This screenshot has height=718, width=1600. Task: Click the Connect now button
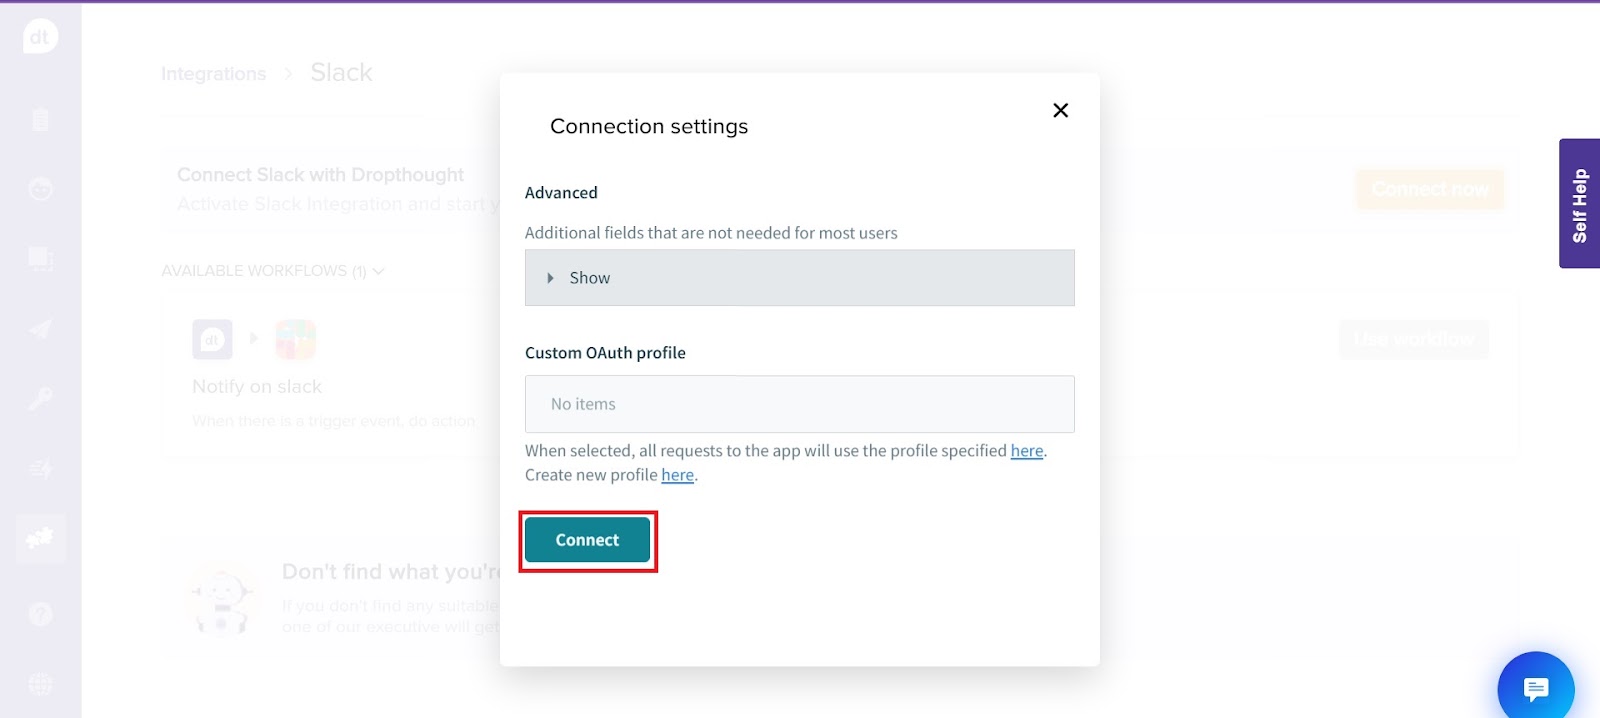pos(1429,189)
